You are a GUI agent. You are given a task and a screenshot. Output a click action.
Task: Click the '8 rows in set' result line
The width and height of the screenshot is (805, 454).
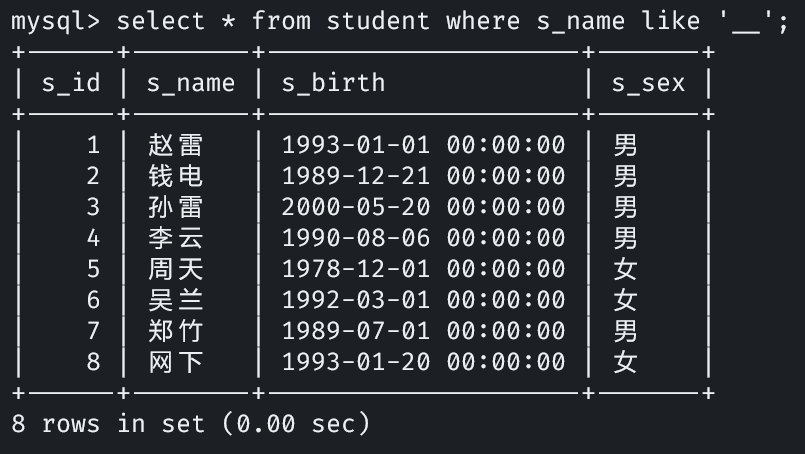coord(190,424)
